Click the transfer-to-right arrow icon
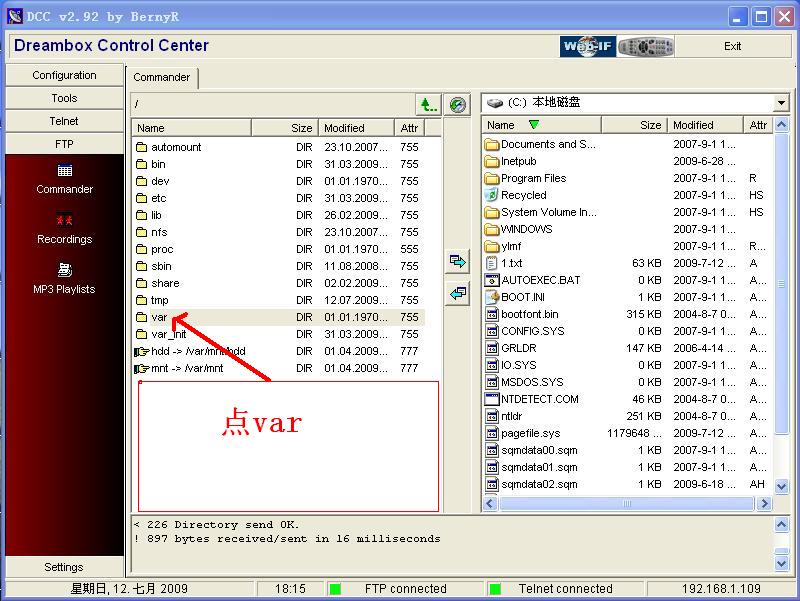The height and width of the screenshot is (601, 800). pyautogui.click(x=458, y=262)
